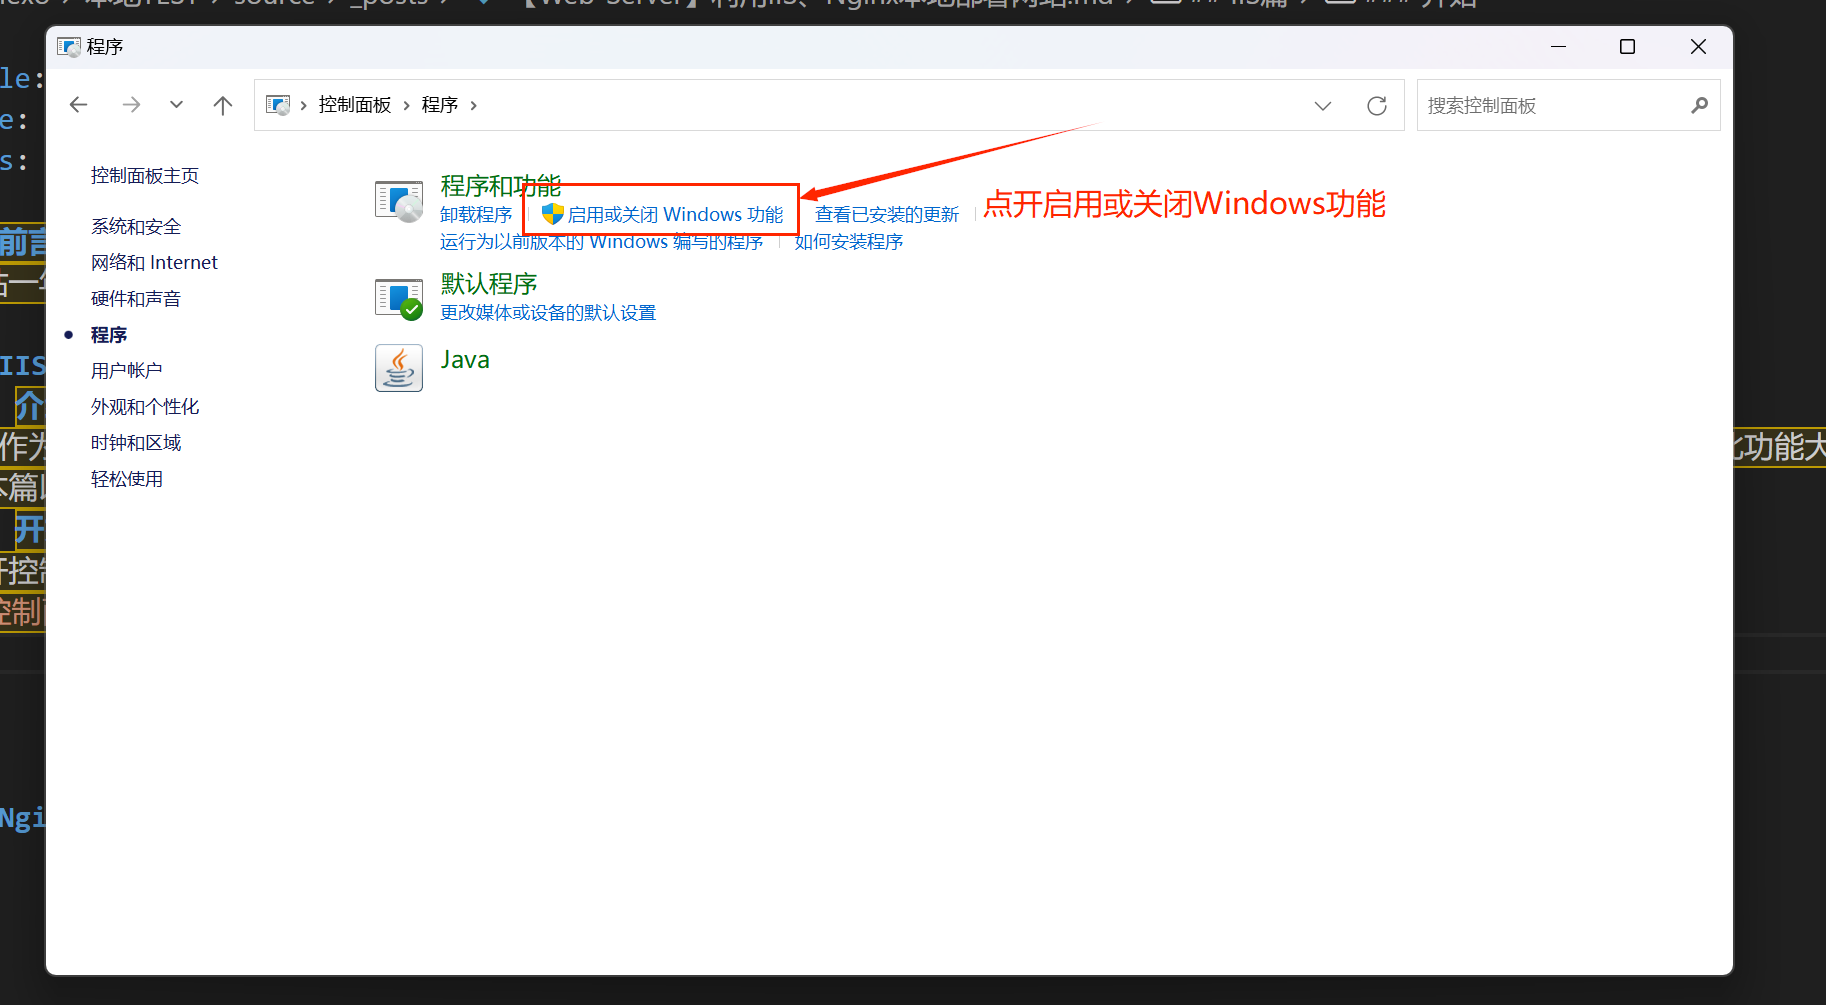Click 查看已安装的更新 link
The width and height of the screenshot is (1826, 1005).
887,215
